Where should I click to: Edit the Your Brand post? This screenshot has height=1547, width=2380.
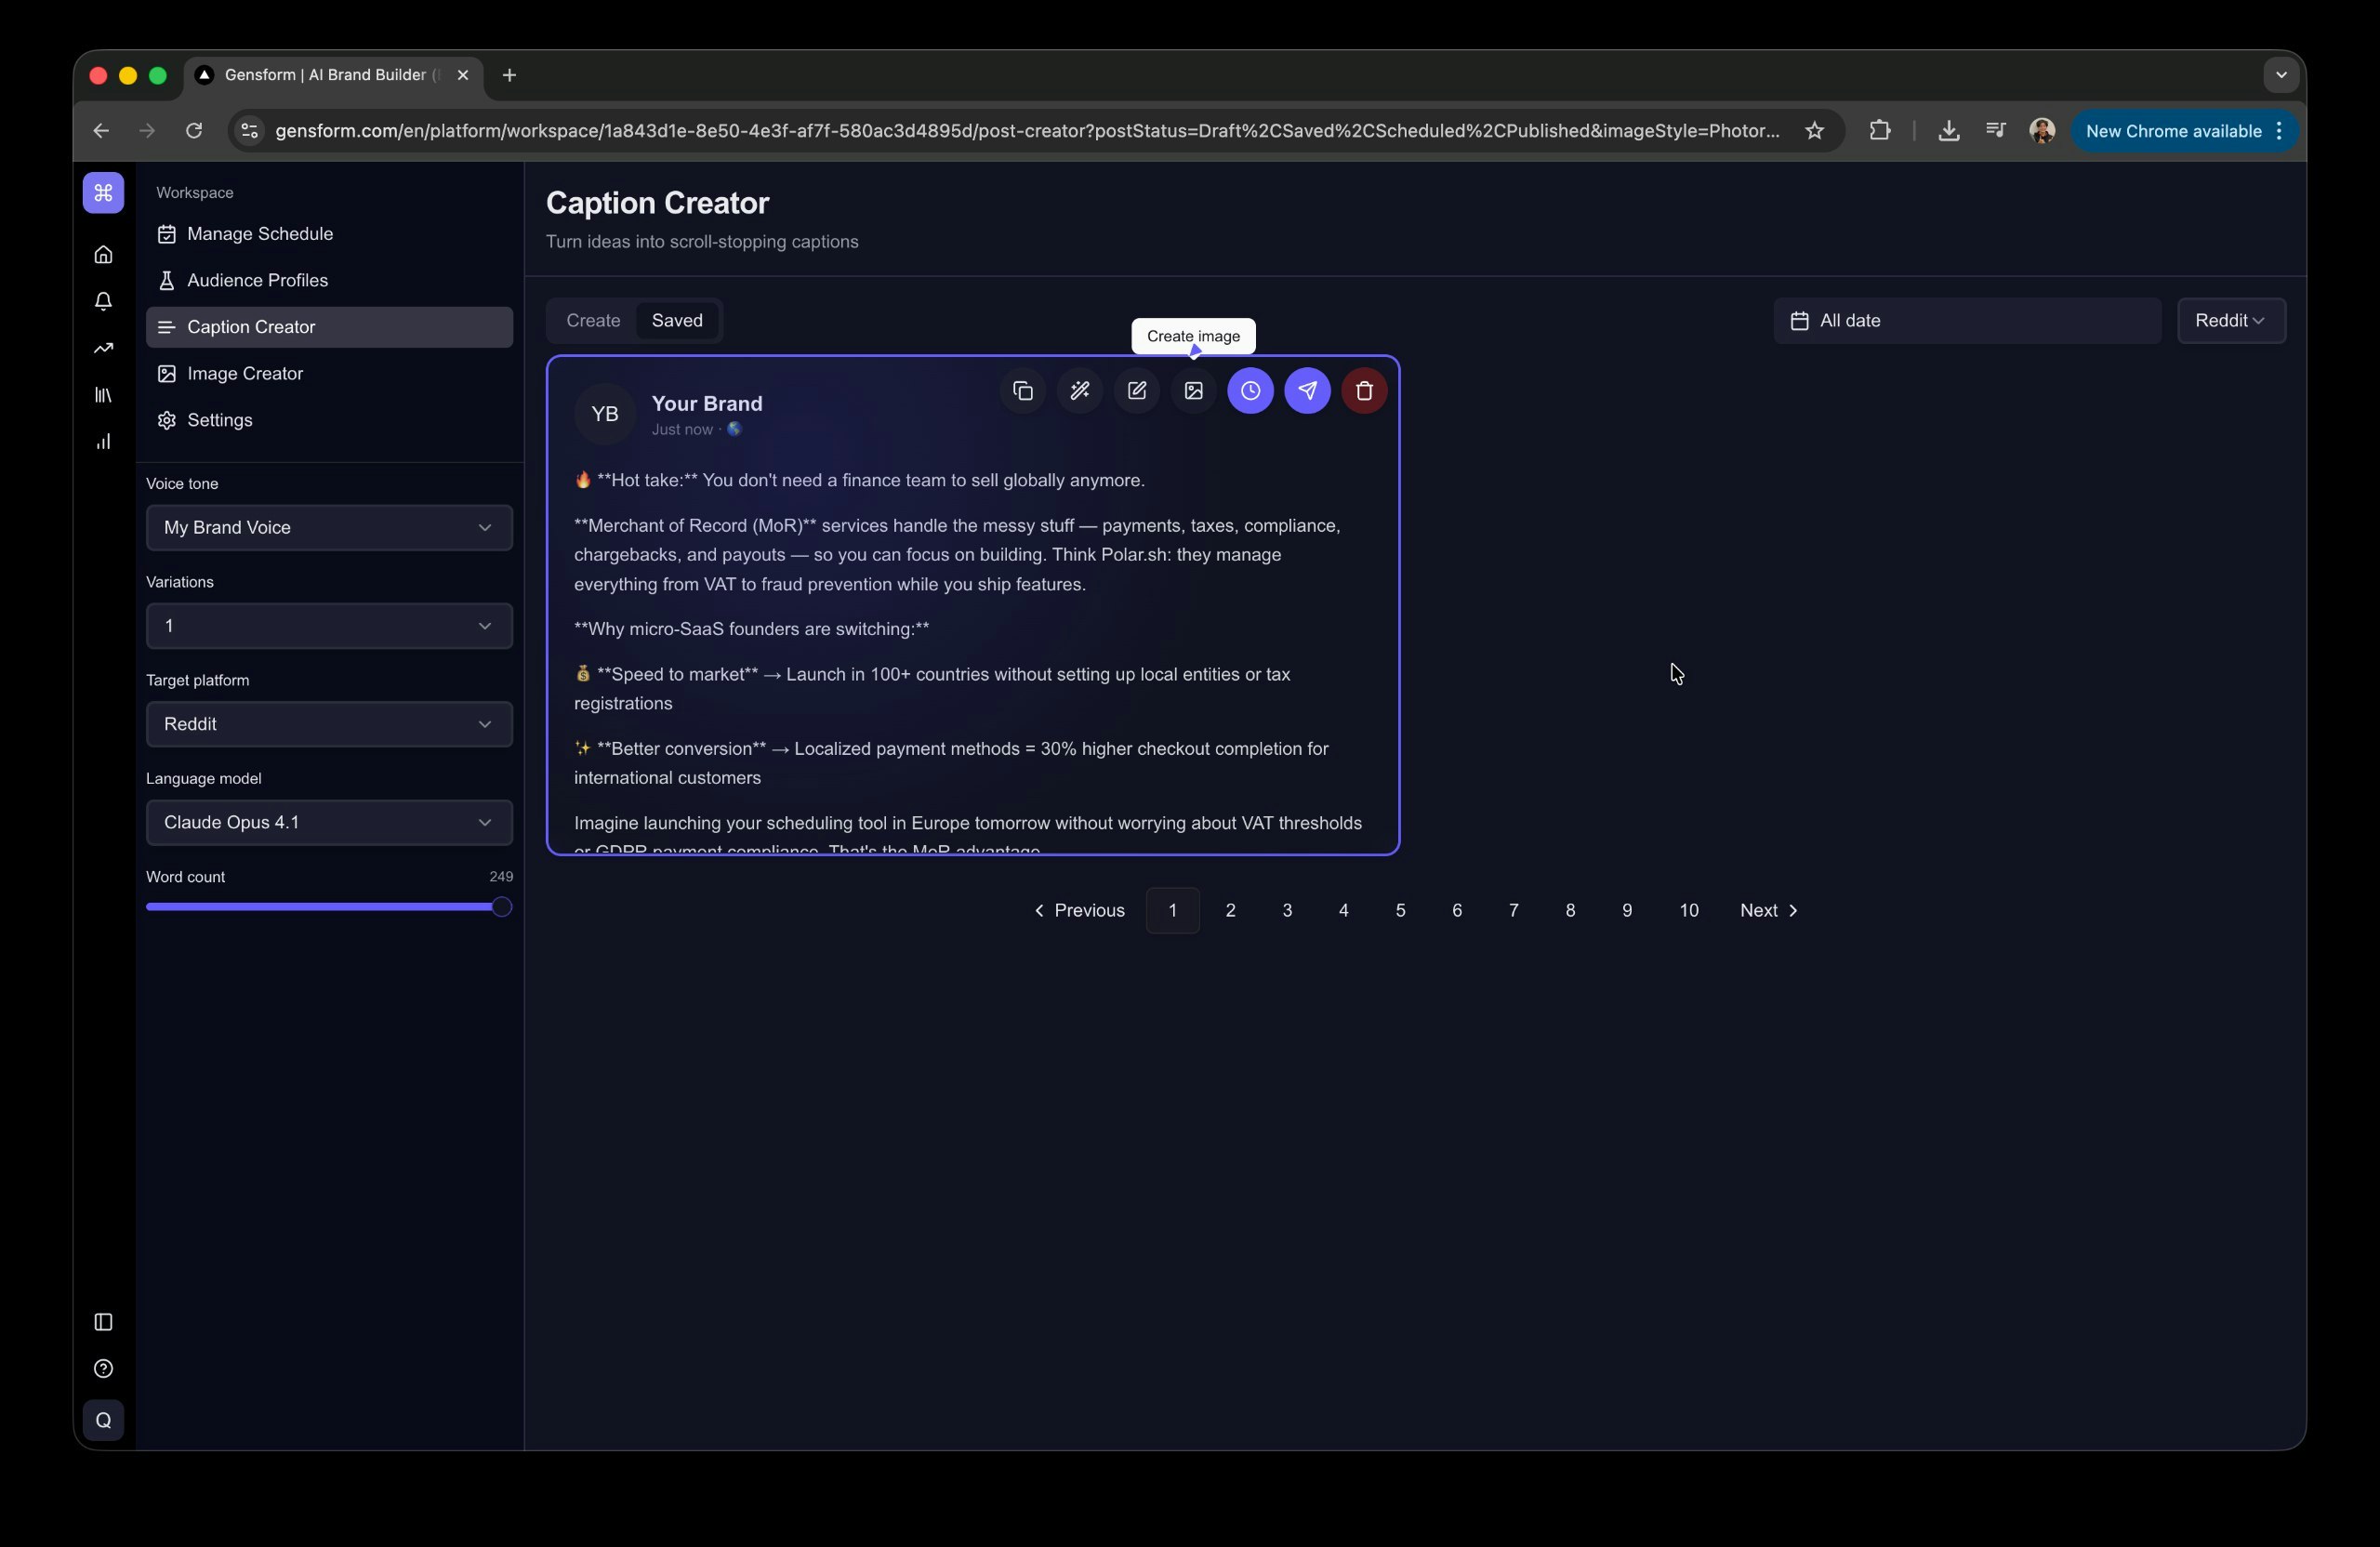(1136, 391)
